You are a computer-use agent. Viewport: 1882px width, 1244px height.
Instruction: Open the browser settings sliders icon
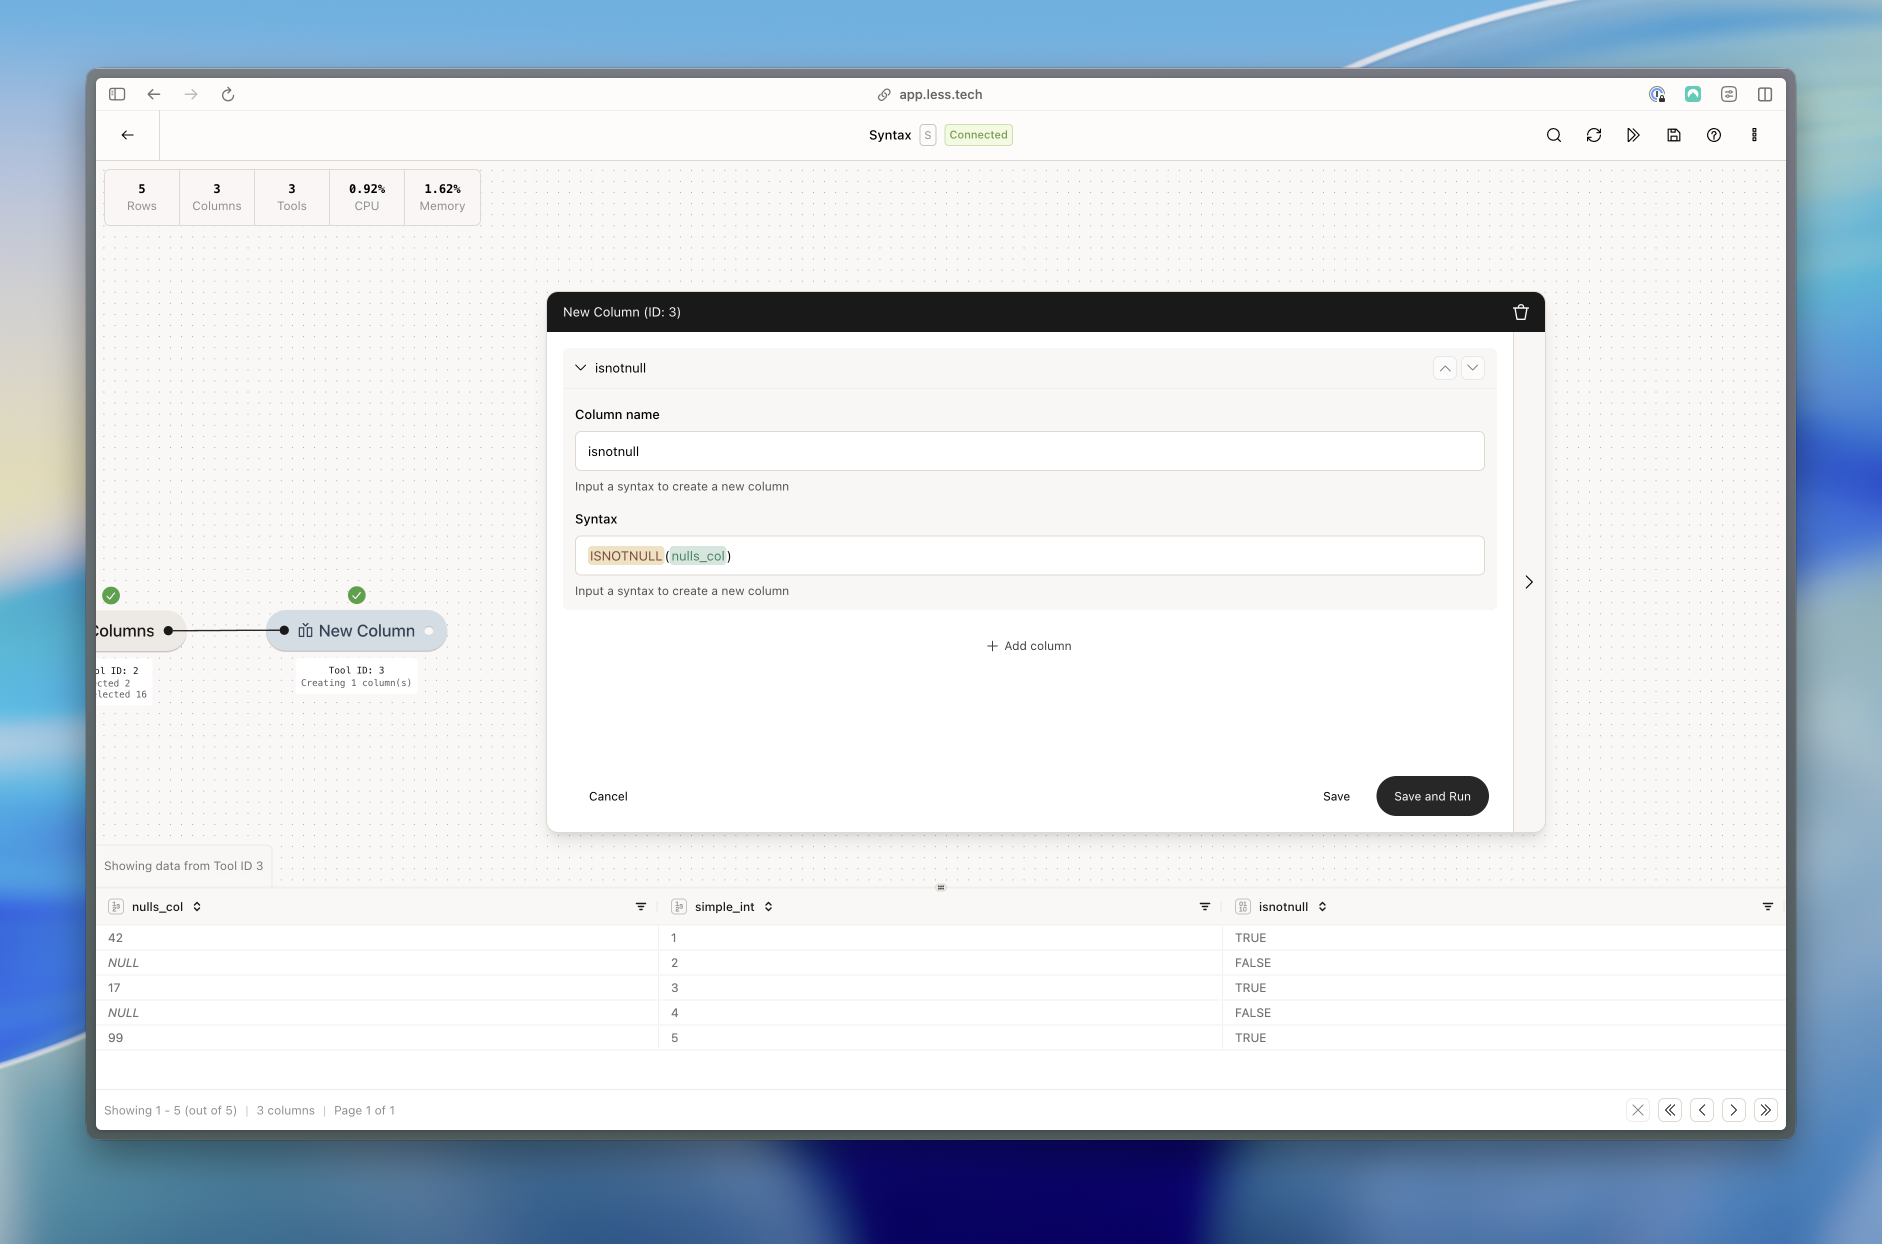point(1729,94)
